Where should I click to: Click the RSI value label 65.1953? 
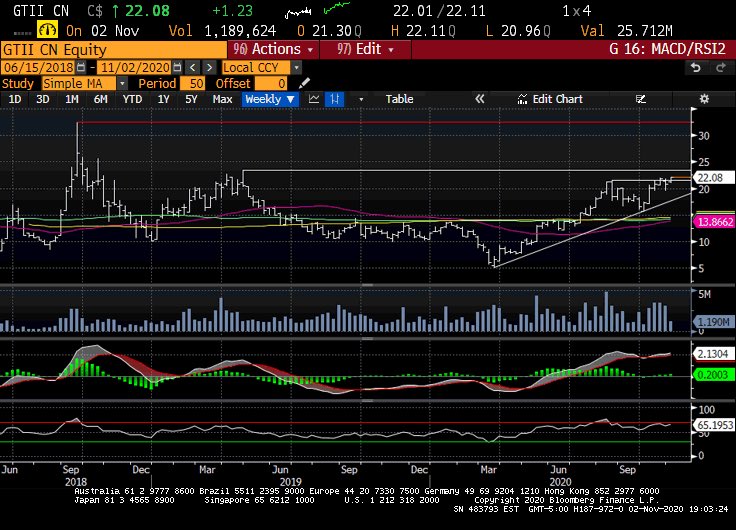713,425
